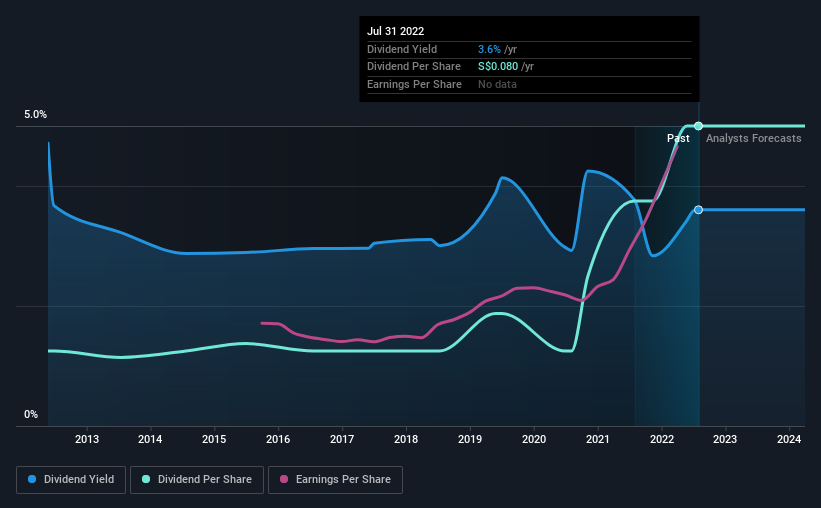Click the 5.0% y-axis label

(x=35, y=115)
